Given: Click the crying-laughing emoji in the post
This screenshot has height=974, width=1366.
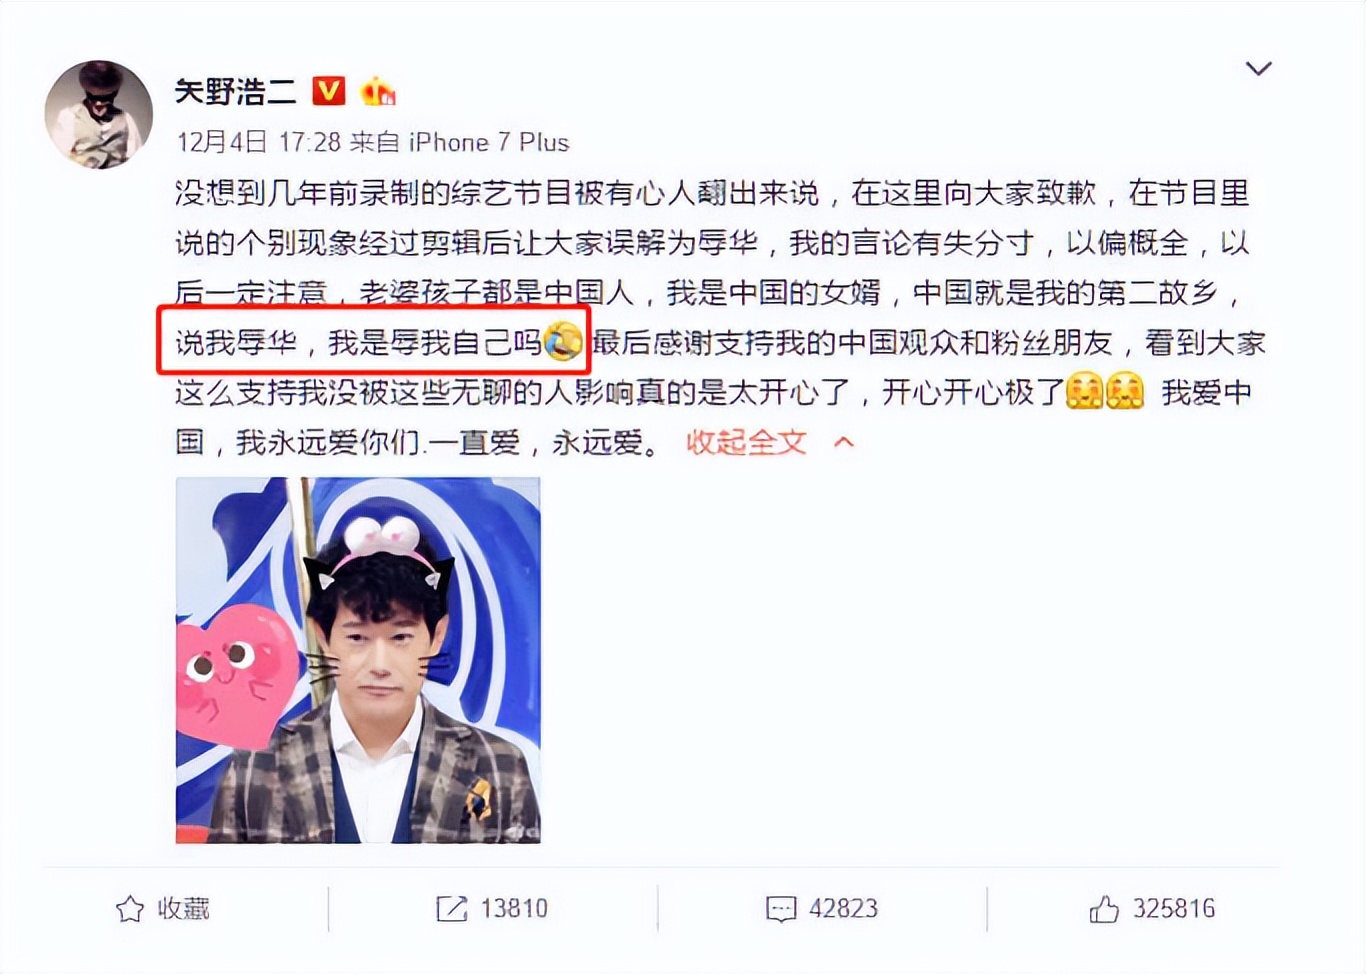Looking at the screenshot, I should tap(562, 342).
